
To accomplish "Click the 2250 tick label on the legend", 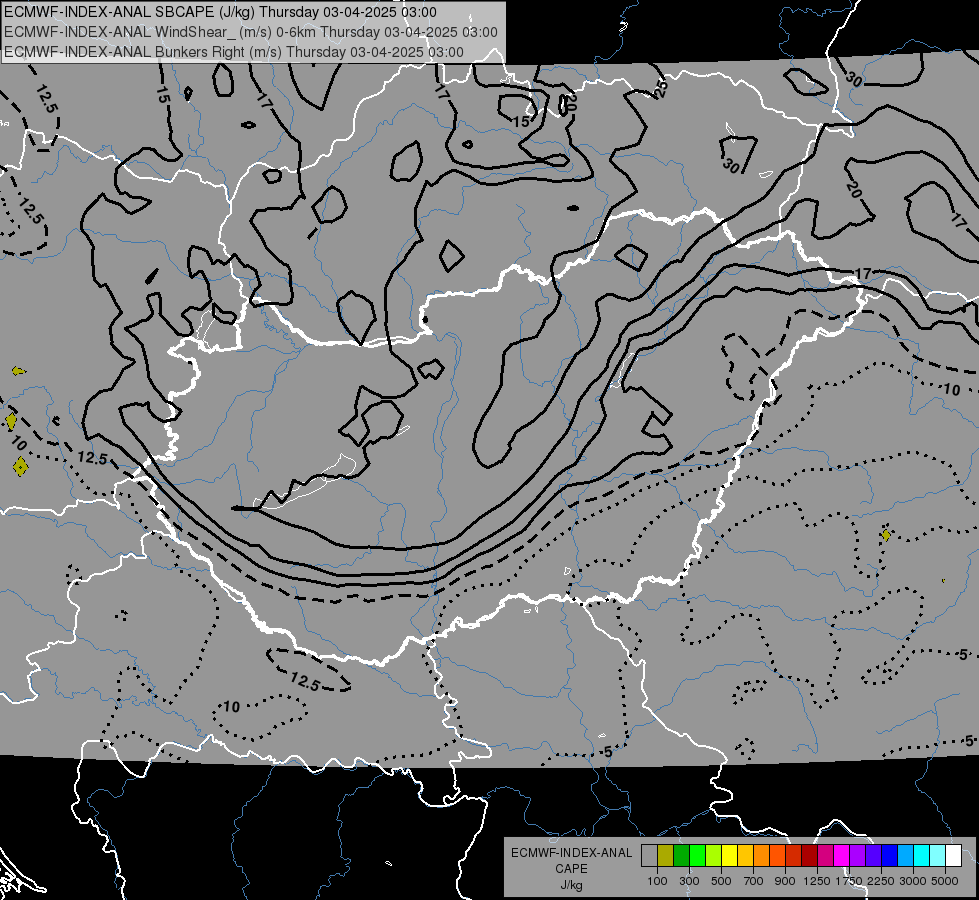I will point(881,881).
